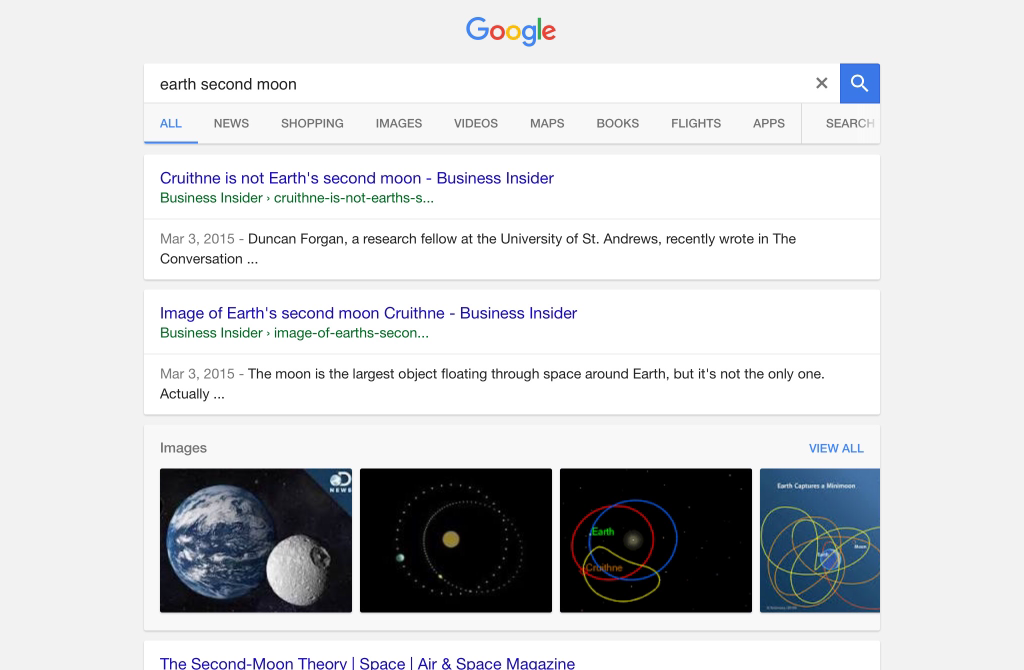This screenshot has width=1024, height=670.
Task: Click the blue magnifying glass search button
Action: click(x=859, y=84)
